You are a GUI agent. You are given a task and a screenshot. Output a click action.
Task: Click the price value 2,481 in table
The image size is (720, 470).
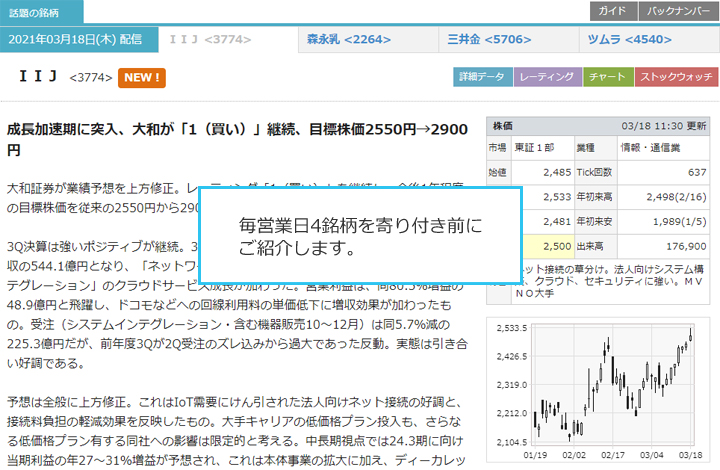click(x=557, y=222)
